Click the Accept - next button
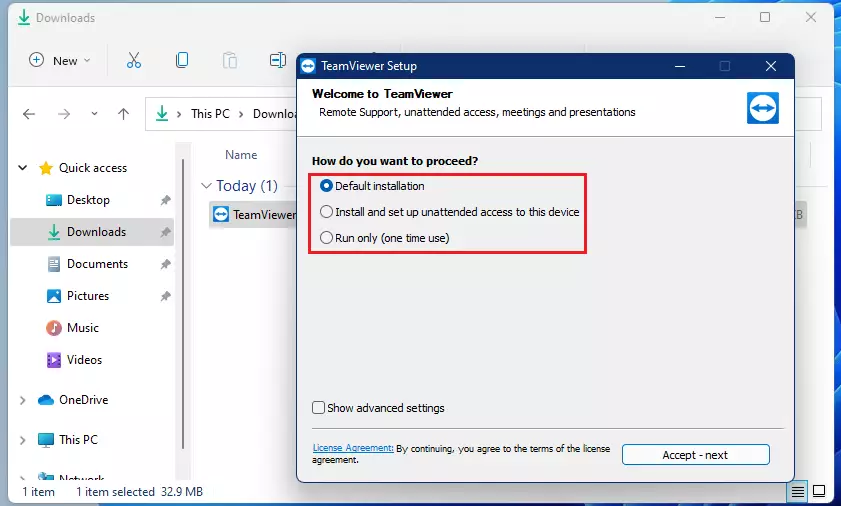The image size is (841, 506). point(696,455)
